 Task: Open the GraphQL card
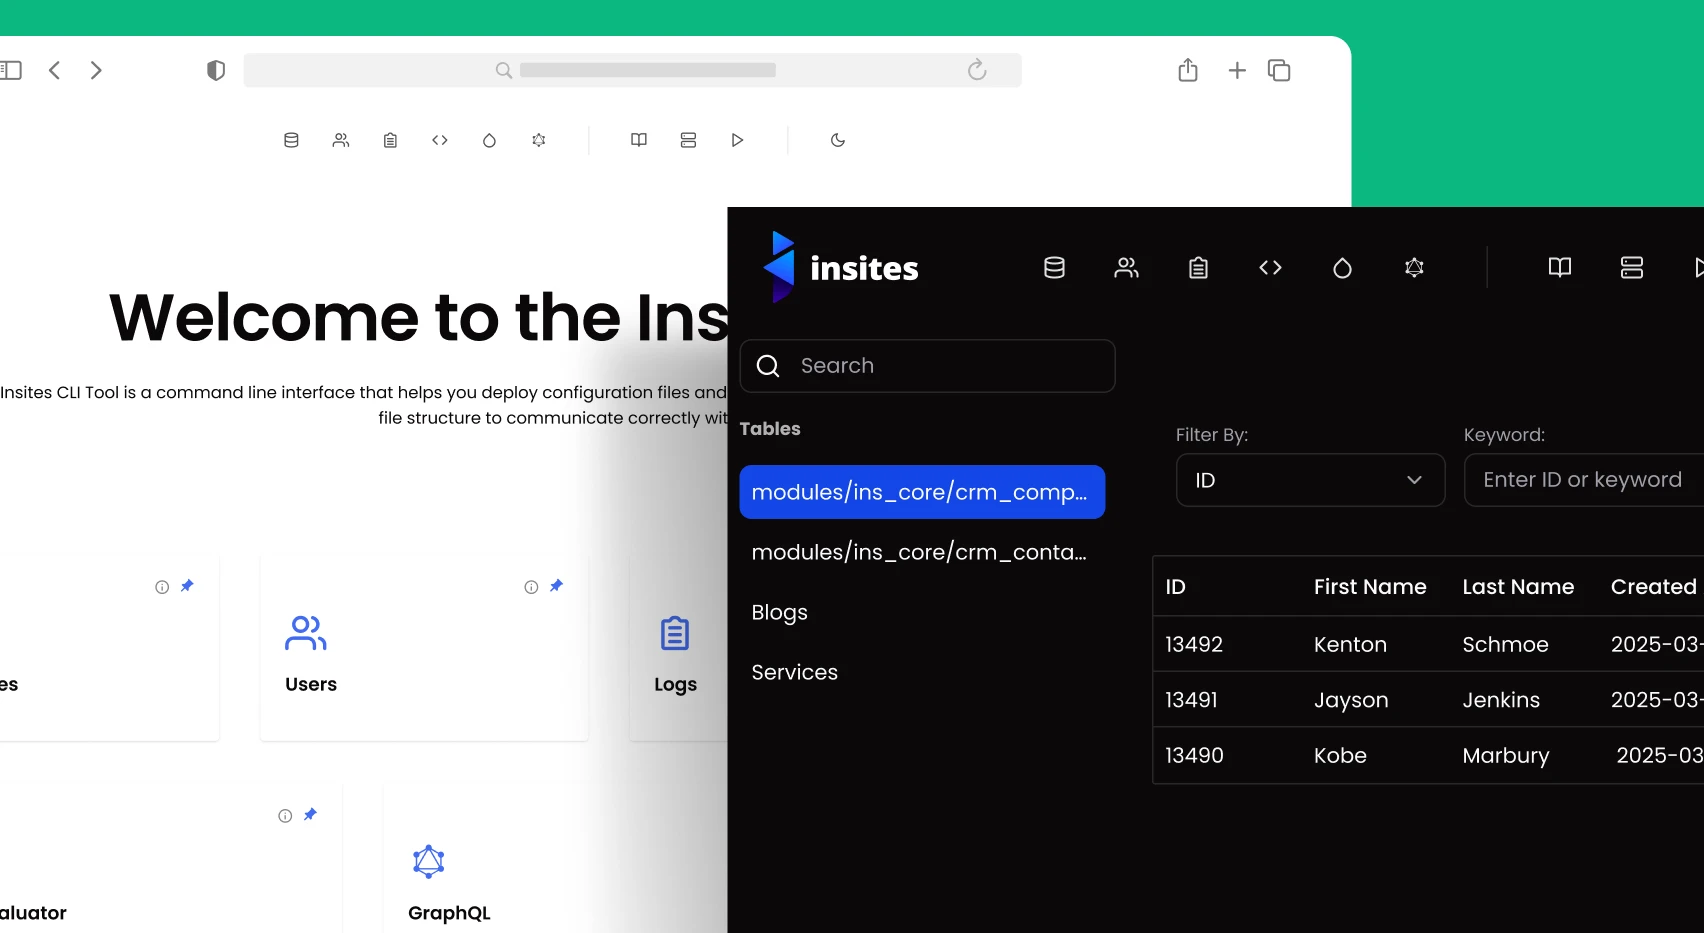pyautogui.click(x=448, y=880)
